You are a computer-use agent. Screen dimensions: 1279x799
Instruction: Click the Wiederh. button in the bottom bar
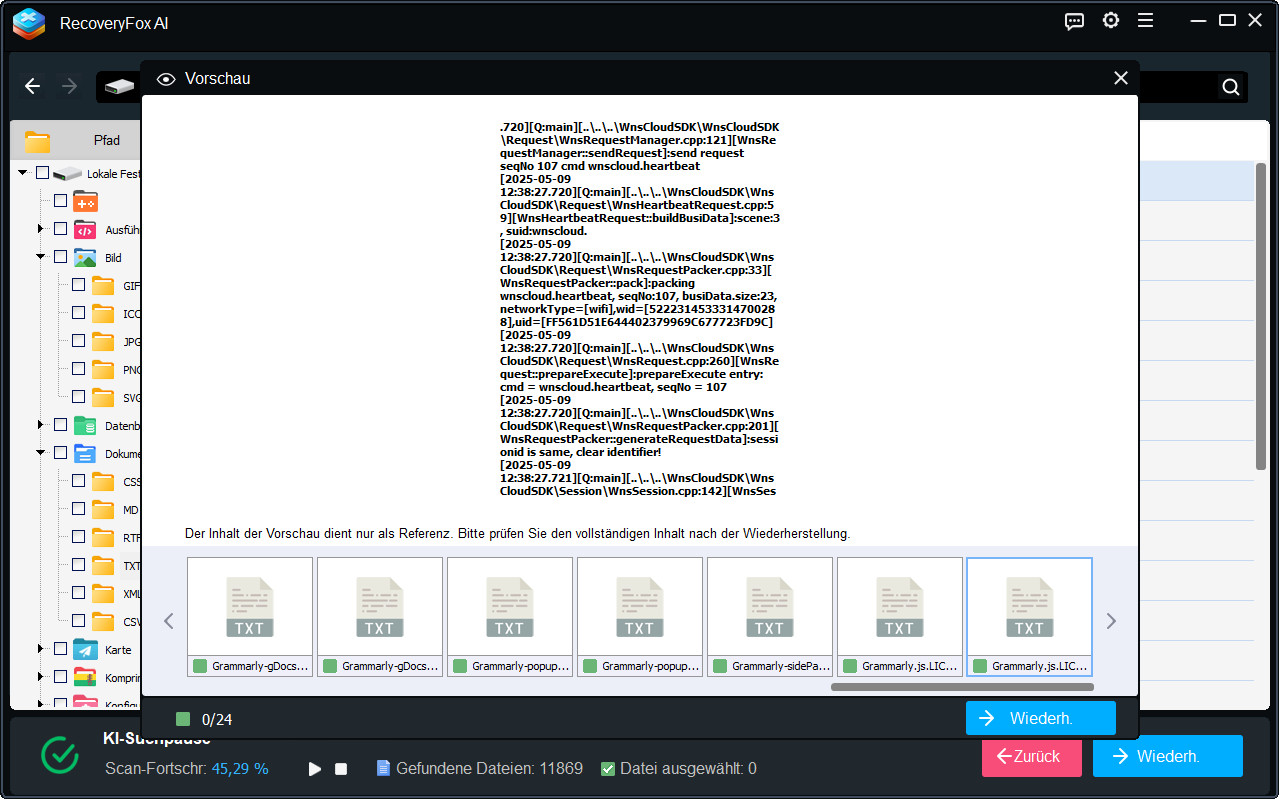(1167, 756)
